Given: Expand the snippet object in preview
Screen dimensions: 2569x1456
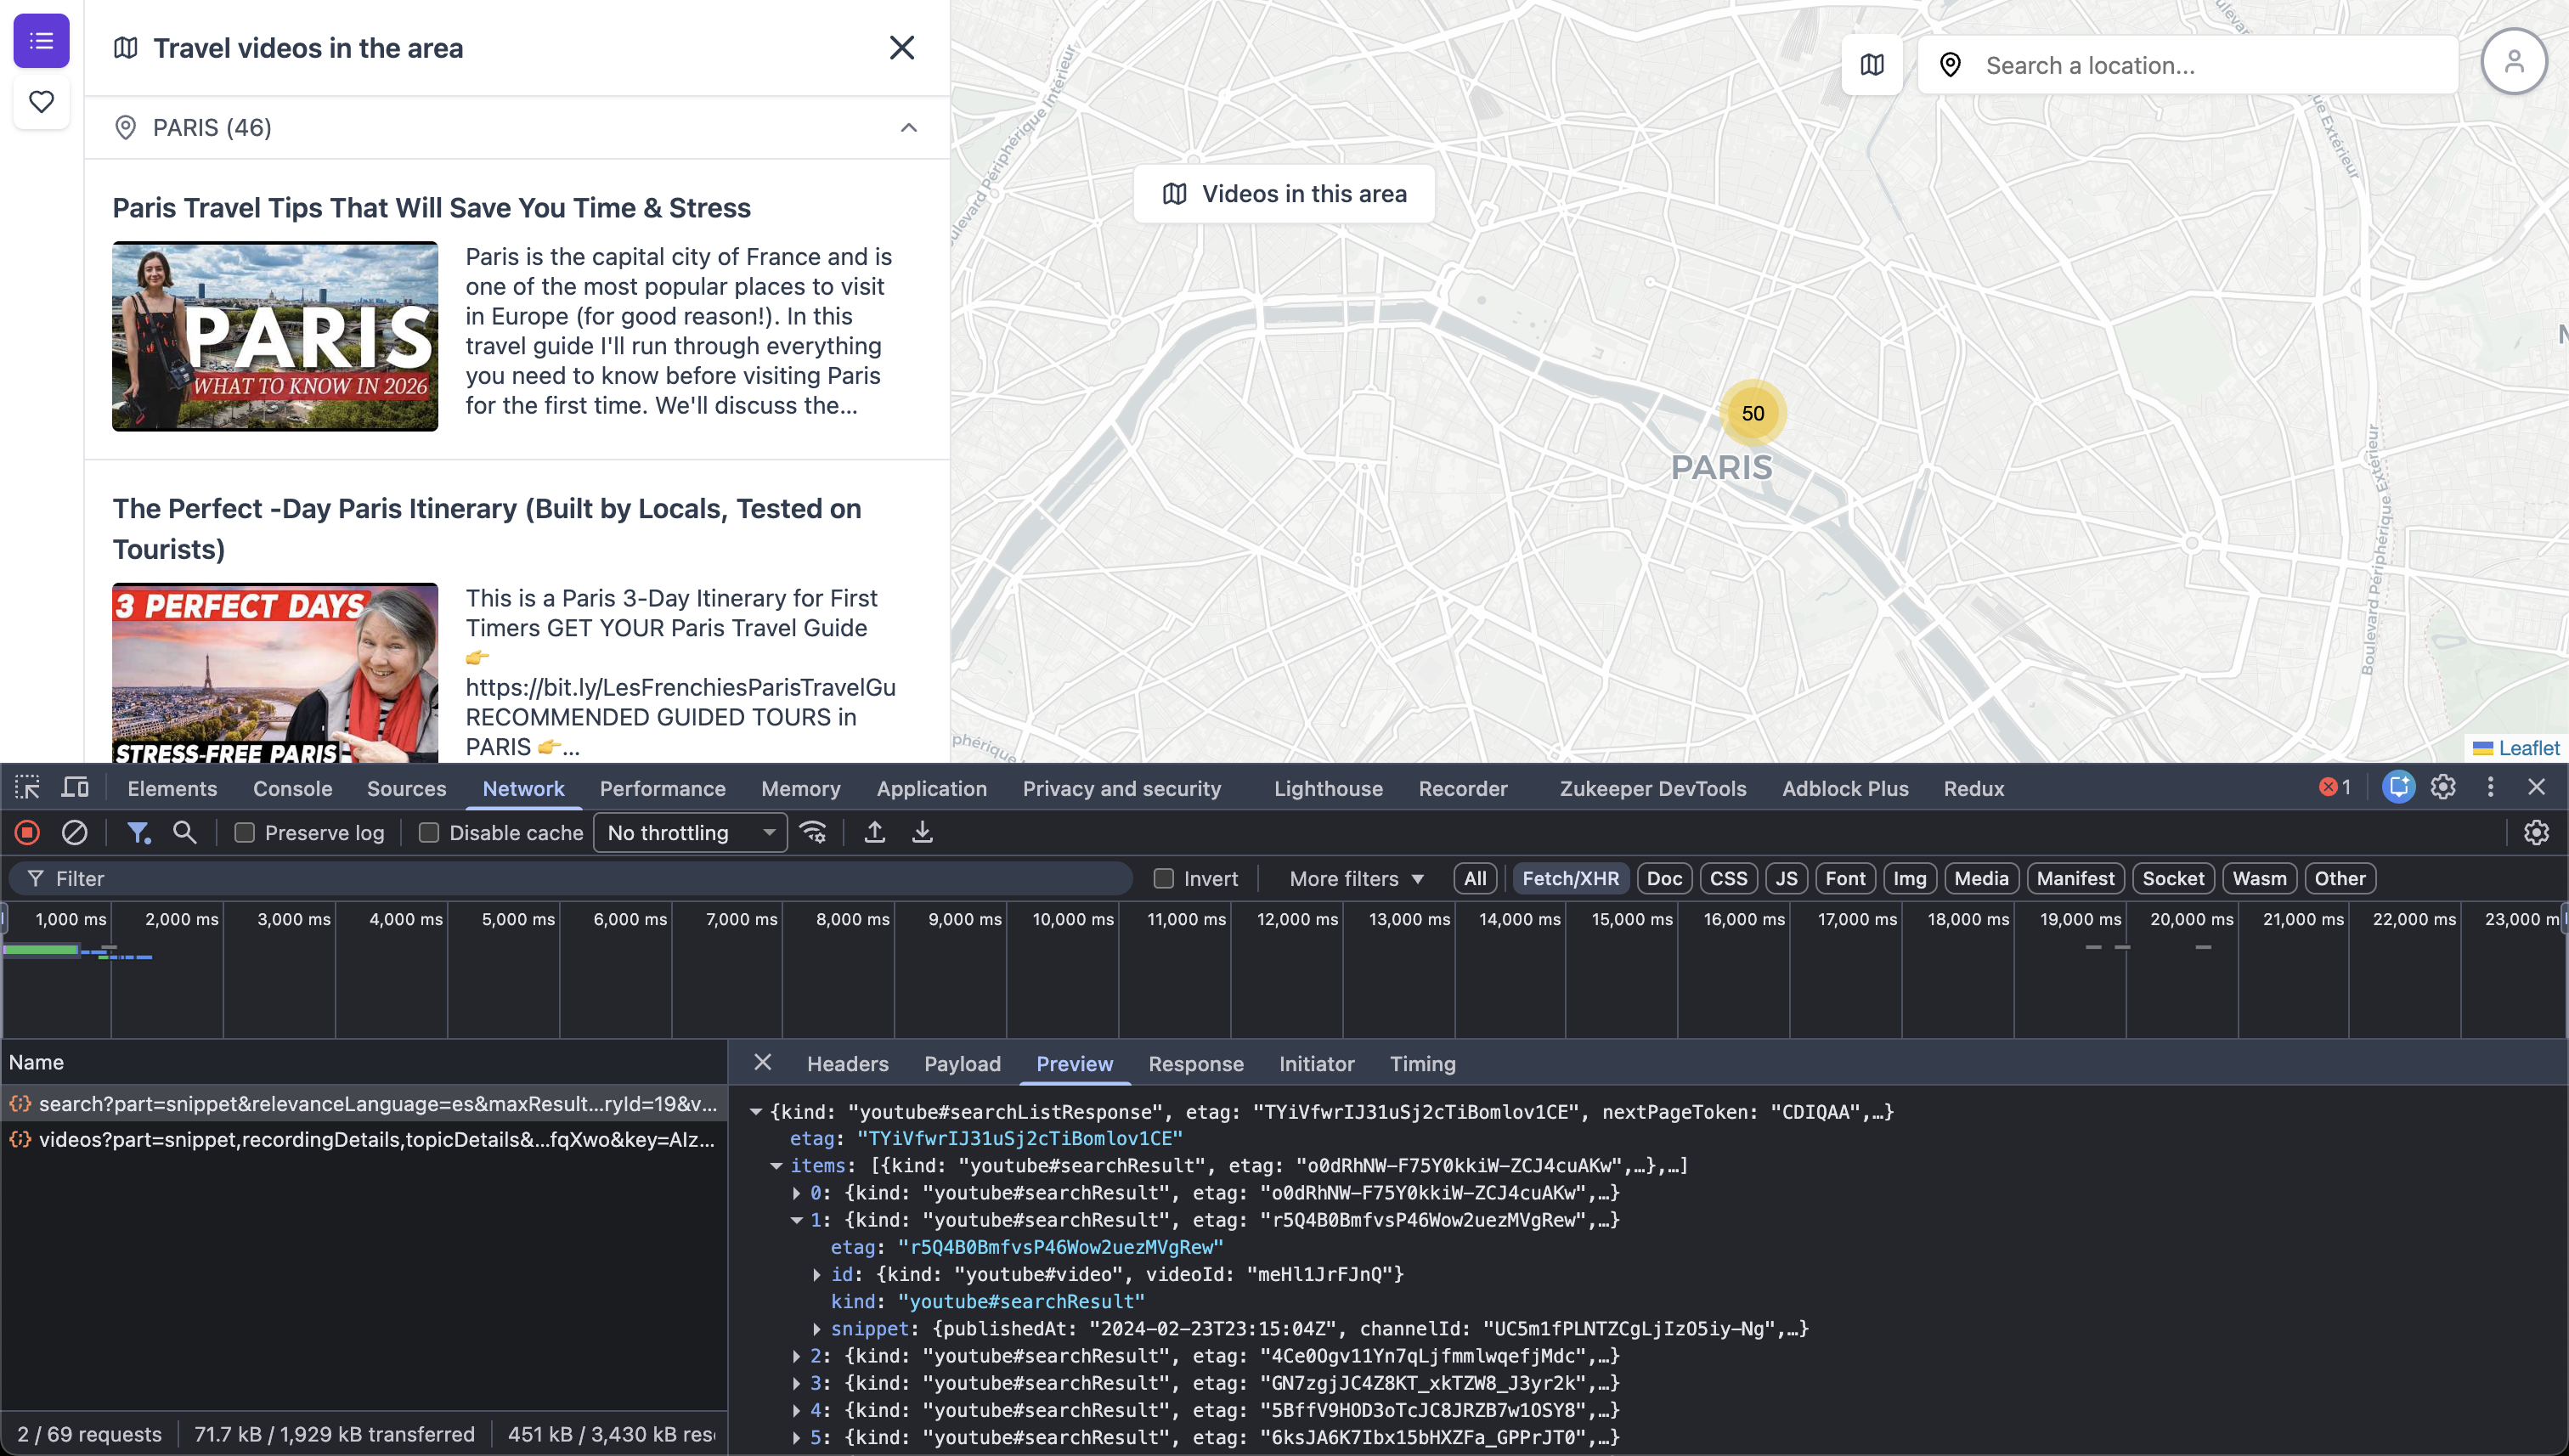Looking at the screenshot, I should 817,1329.
